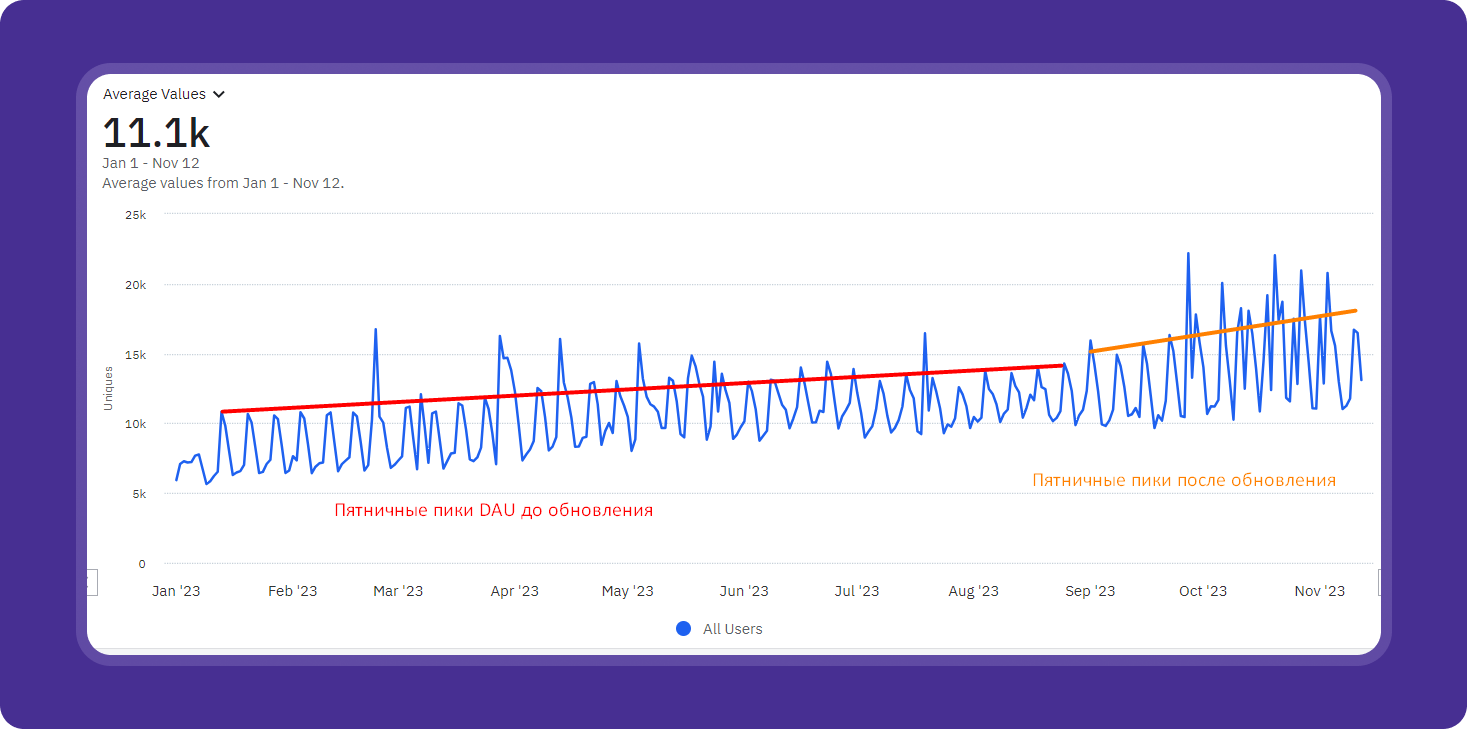The height and width of the screenshot is (729, 1467).
Task: Click the left edge handle beside Jan '23
Action: point(92,582)
